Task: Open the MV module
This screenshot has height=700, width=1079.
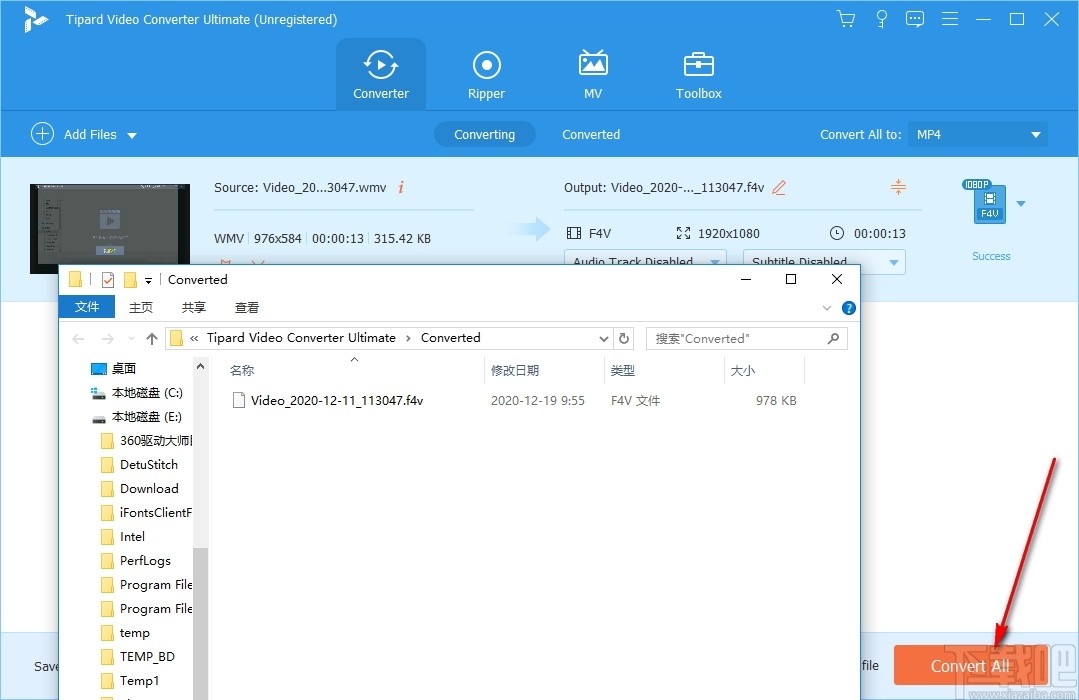Action: pyautogui.click(x=593, y=74)
